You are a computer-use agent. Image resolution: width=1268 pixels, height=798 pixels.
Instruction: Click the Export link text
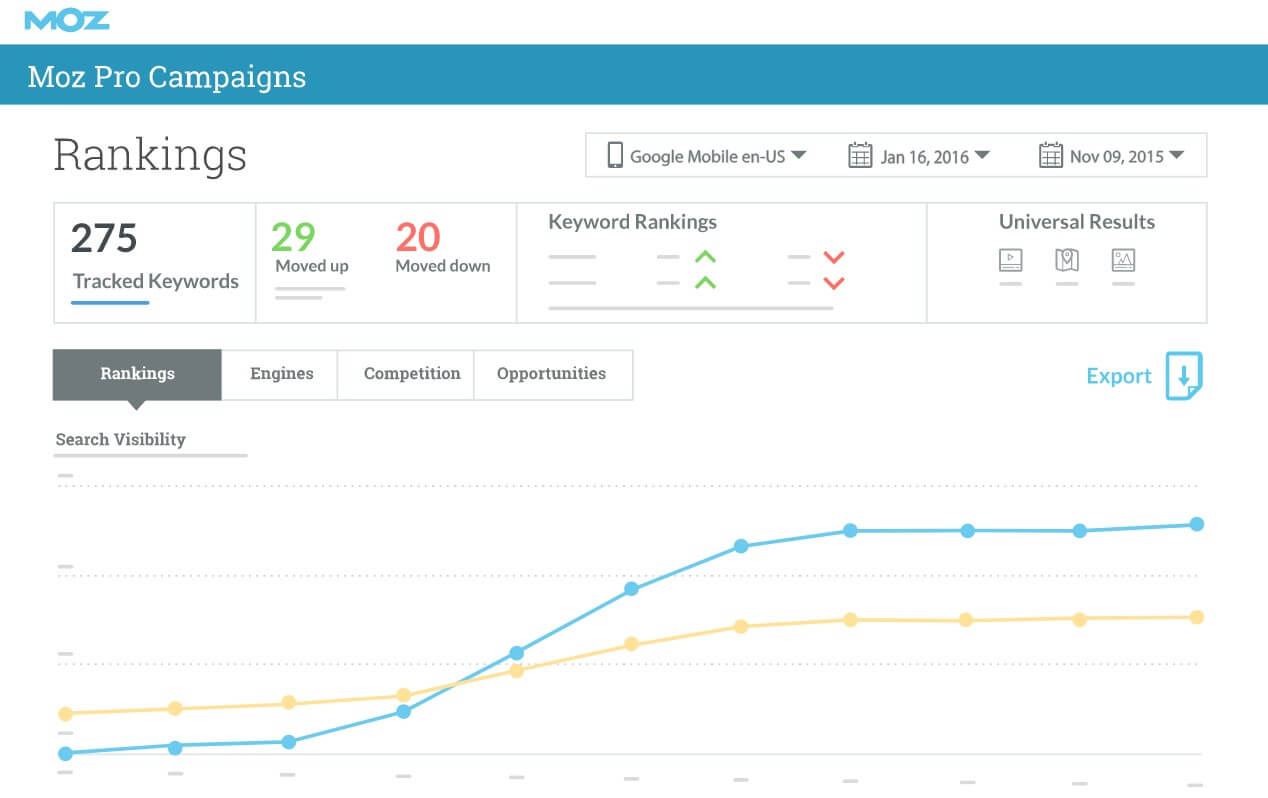(1119, 376)
